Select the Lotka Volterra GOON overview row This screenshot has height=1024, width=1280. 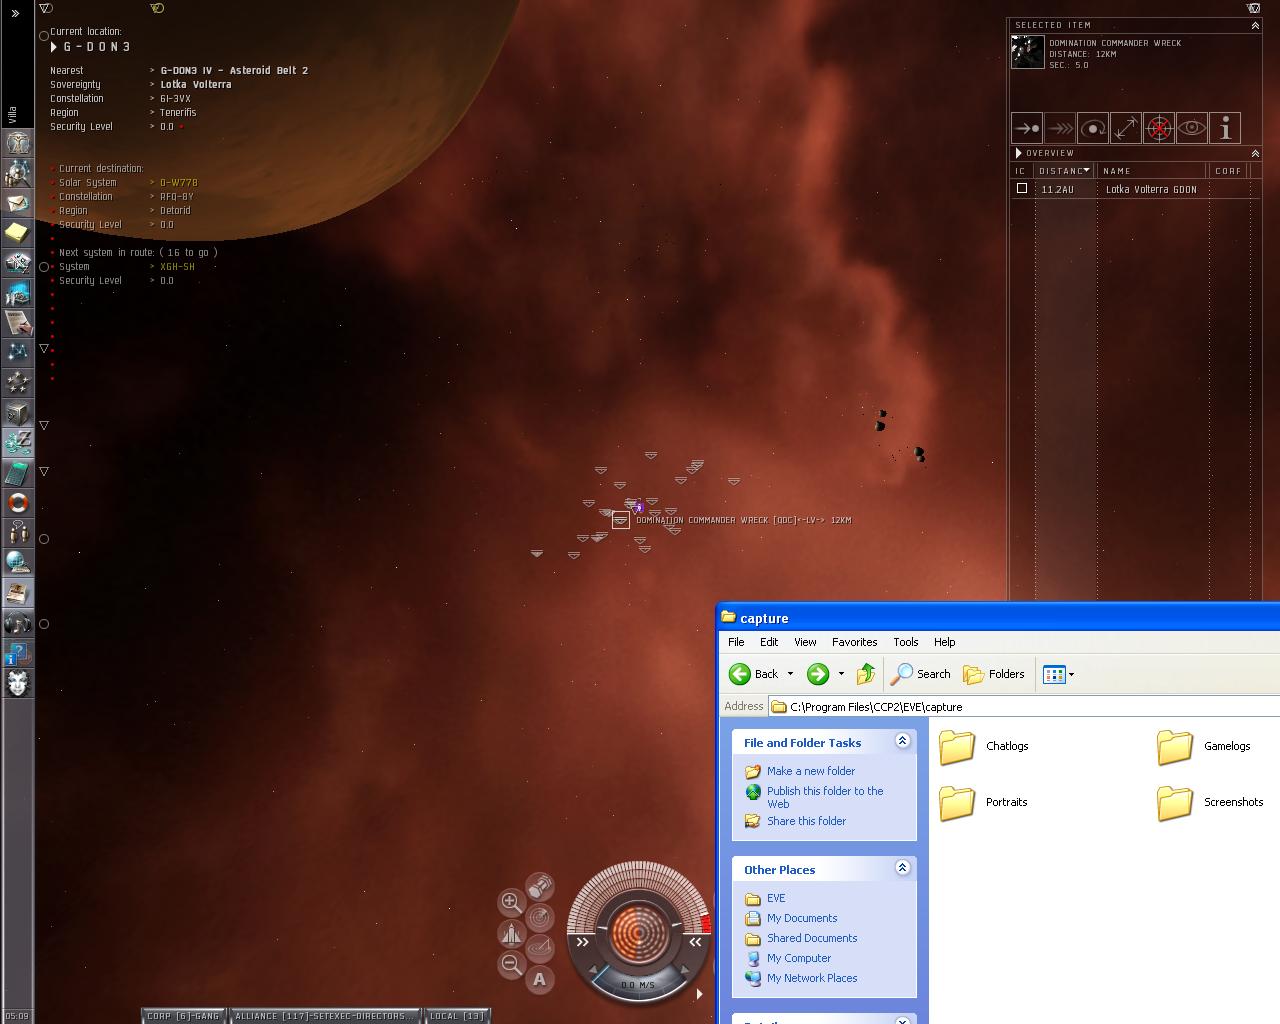pyautogui.click(x=1135, y=189)
